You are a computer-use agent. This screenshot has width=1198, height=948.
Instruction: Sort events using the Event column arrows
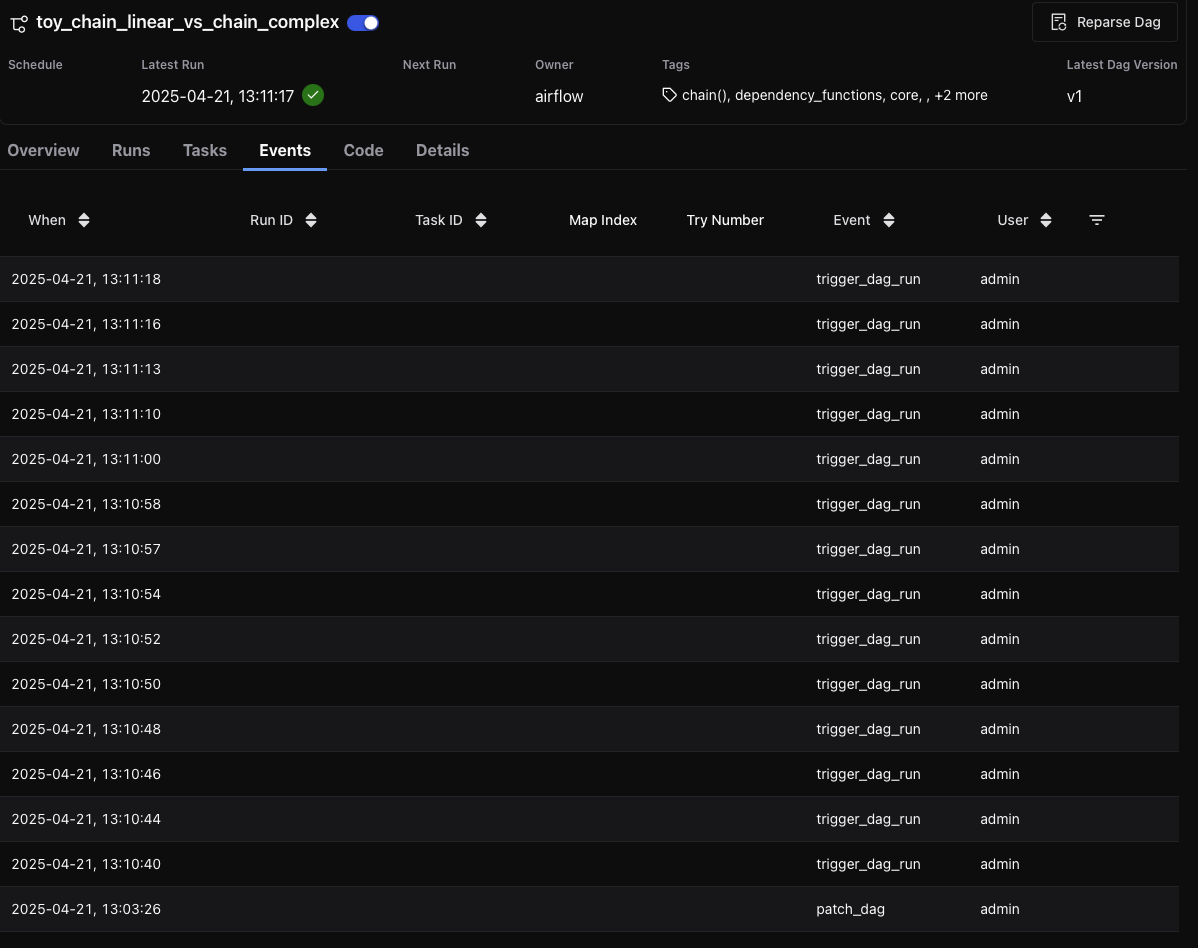pyautogui.click(x=888, y=219)
